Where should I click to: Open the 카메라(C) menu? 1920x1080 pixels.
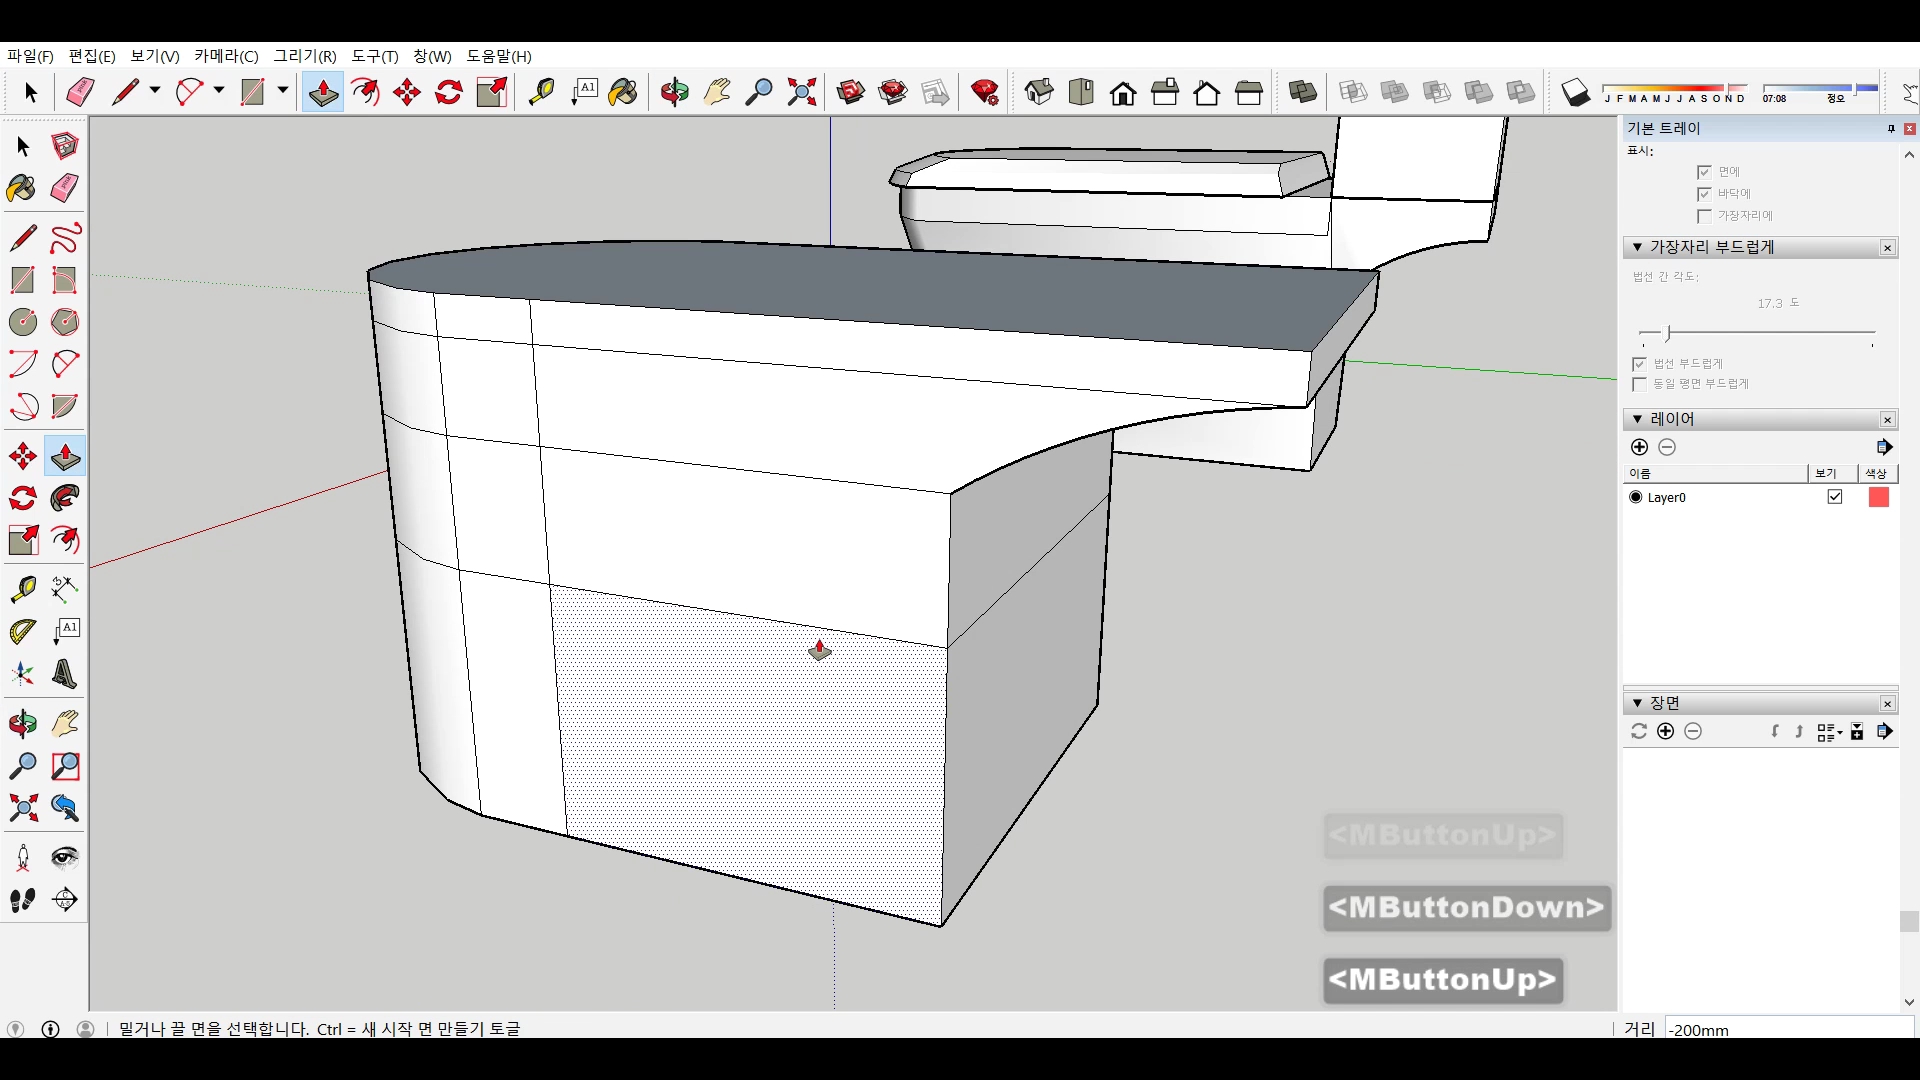pos(226,56)
